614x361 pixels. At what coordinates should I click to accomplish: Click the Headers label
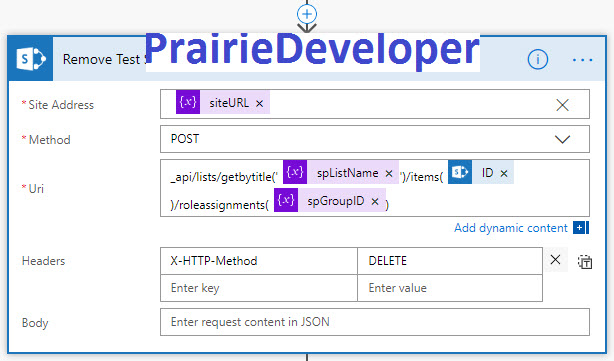43,261
